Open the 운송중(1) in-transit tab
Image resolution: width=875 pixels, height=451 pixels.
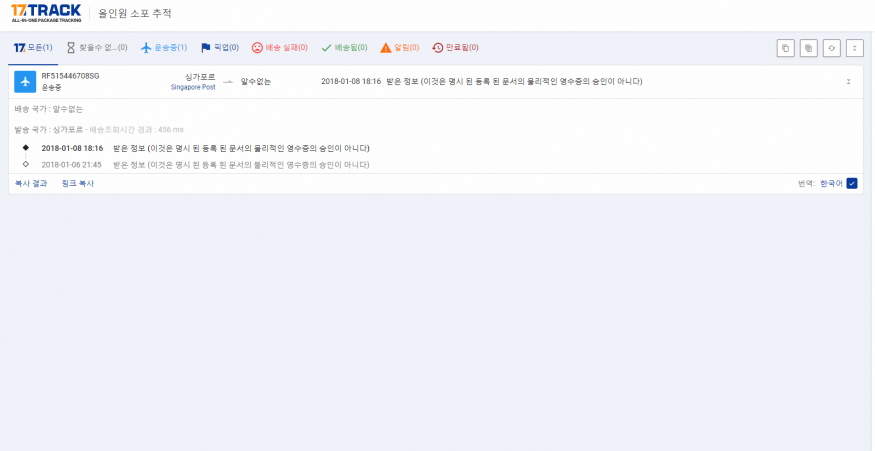(164, 48)
